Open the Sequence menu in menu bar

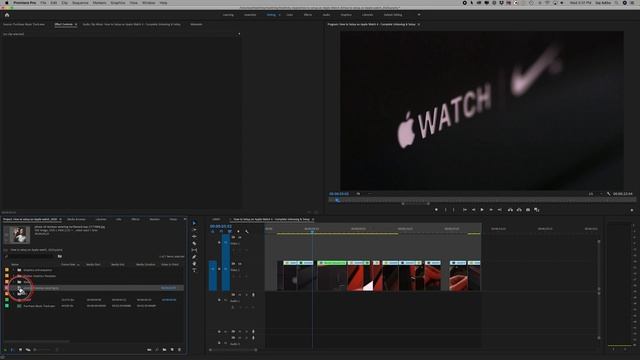coord(80,3)
